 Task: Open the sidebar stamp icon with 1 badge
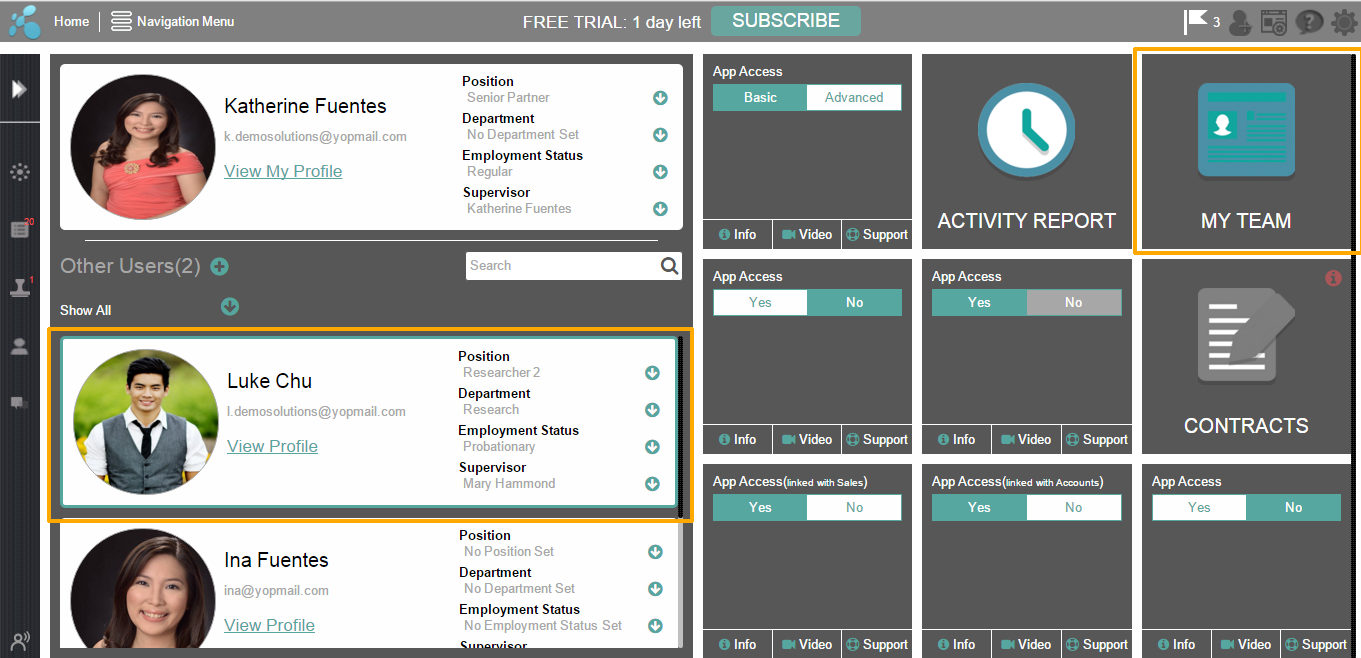(x=19, y=288)
